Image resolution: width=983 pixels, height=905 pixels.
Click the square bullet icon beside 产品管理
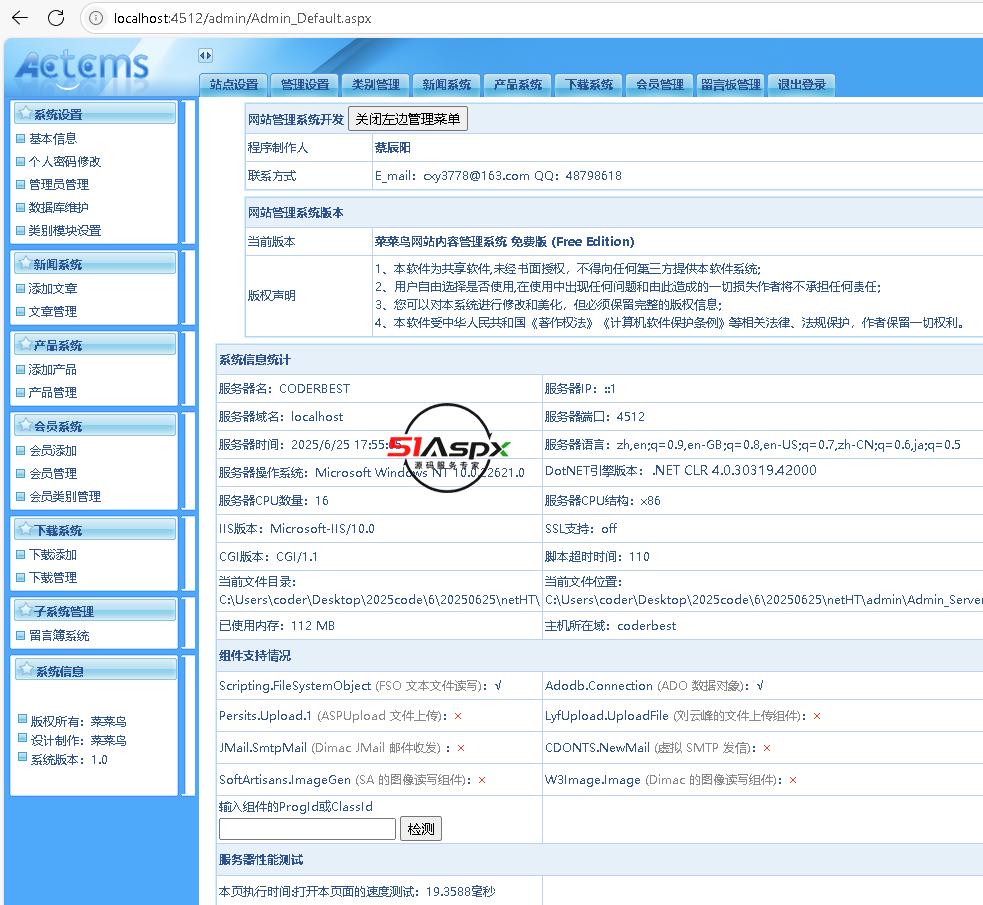(21, 392)
